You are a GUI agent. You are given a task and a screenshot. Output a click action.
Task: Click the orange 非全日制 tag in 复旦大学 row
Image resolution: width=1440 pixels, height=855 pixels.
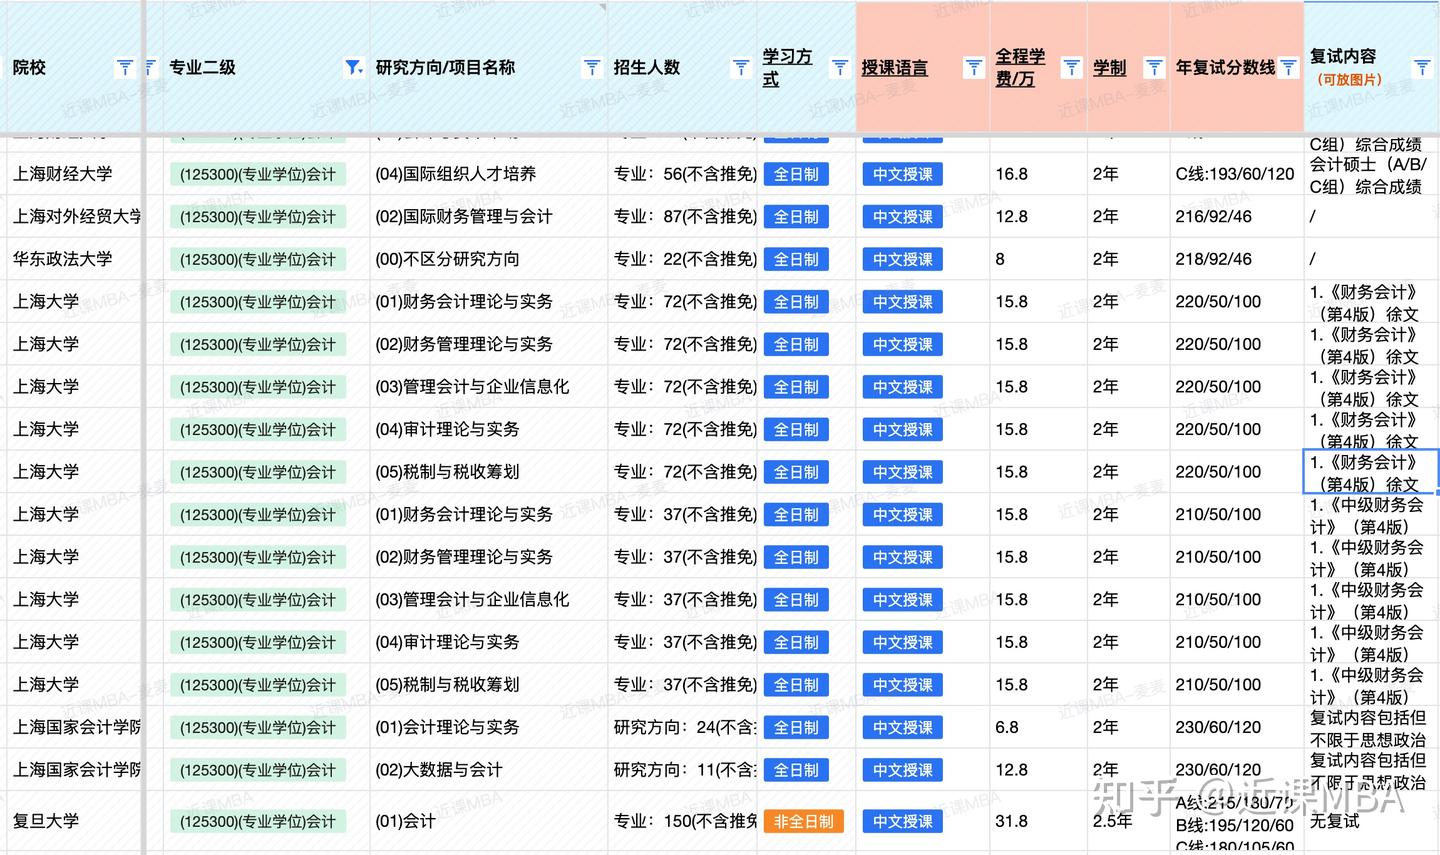pyautogui.click(x=803, y=821)
